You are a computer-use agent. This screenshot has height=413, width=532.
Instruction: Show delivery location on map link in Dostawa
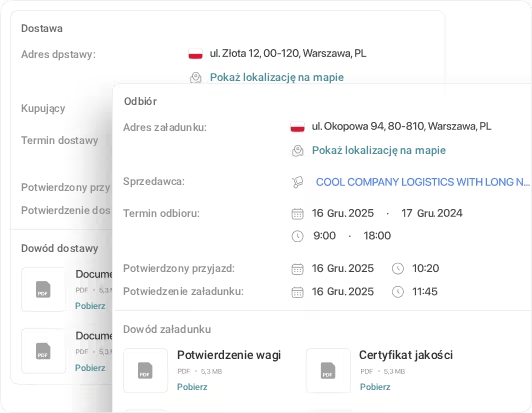point(277,77)
